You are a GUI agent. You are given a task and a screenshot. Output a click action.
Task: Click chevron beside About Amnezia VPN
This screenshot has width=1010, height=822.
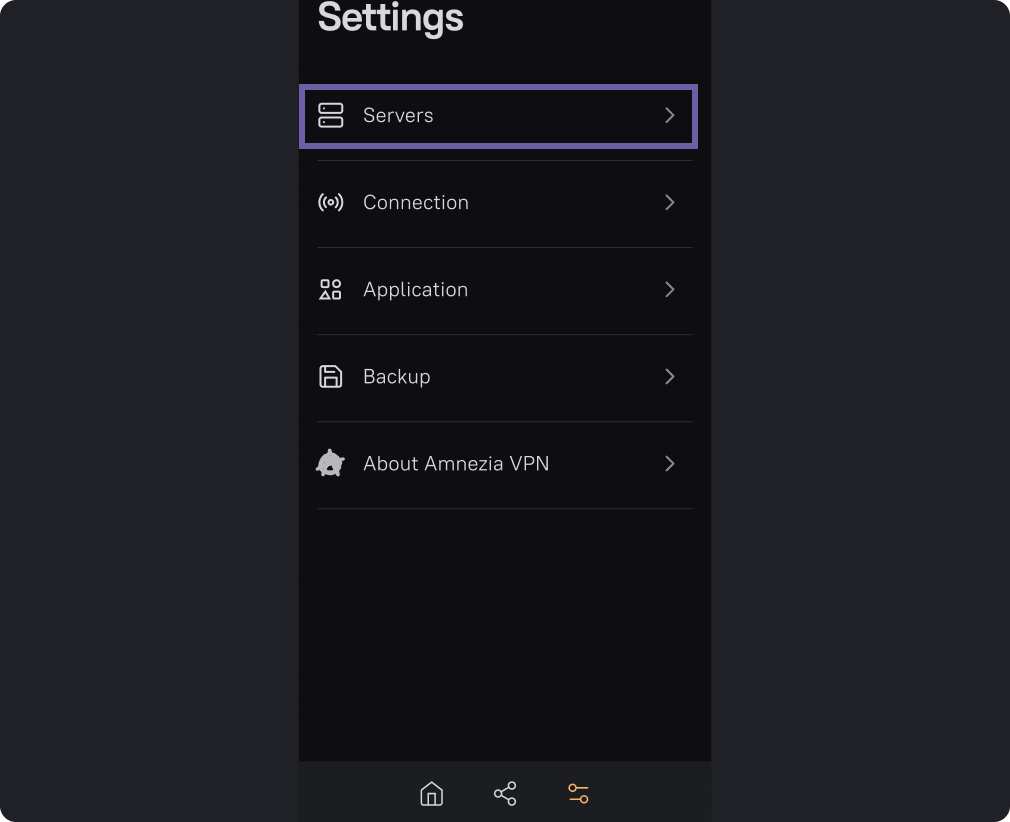(x=670, y=464)
